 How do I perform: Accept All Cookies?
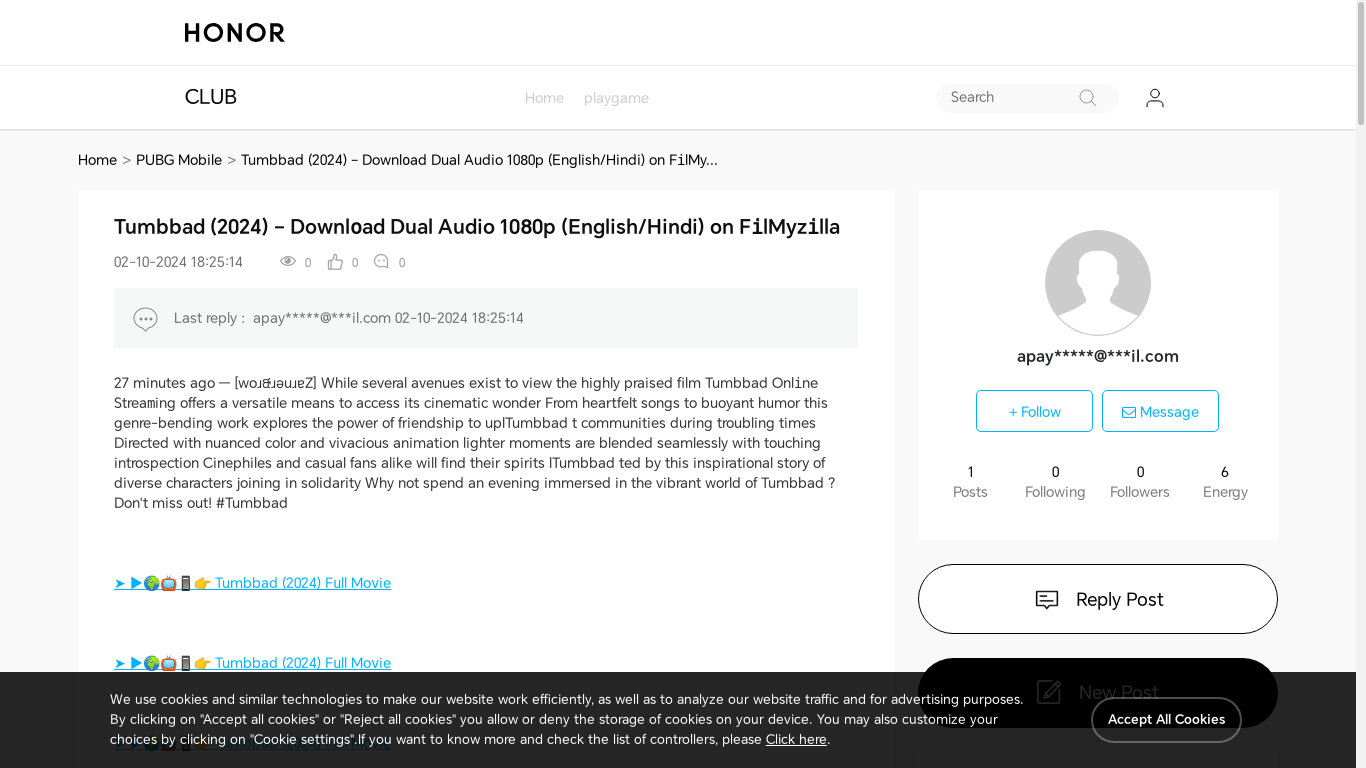click(x=1166, y=720)
